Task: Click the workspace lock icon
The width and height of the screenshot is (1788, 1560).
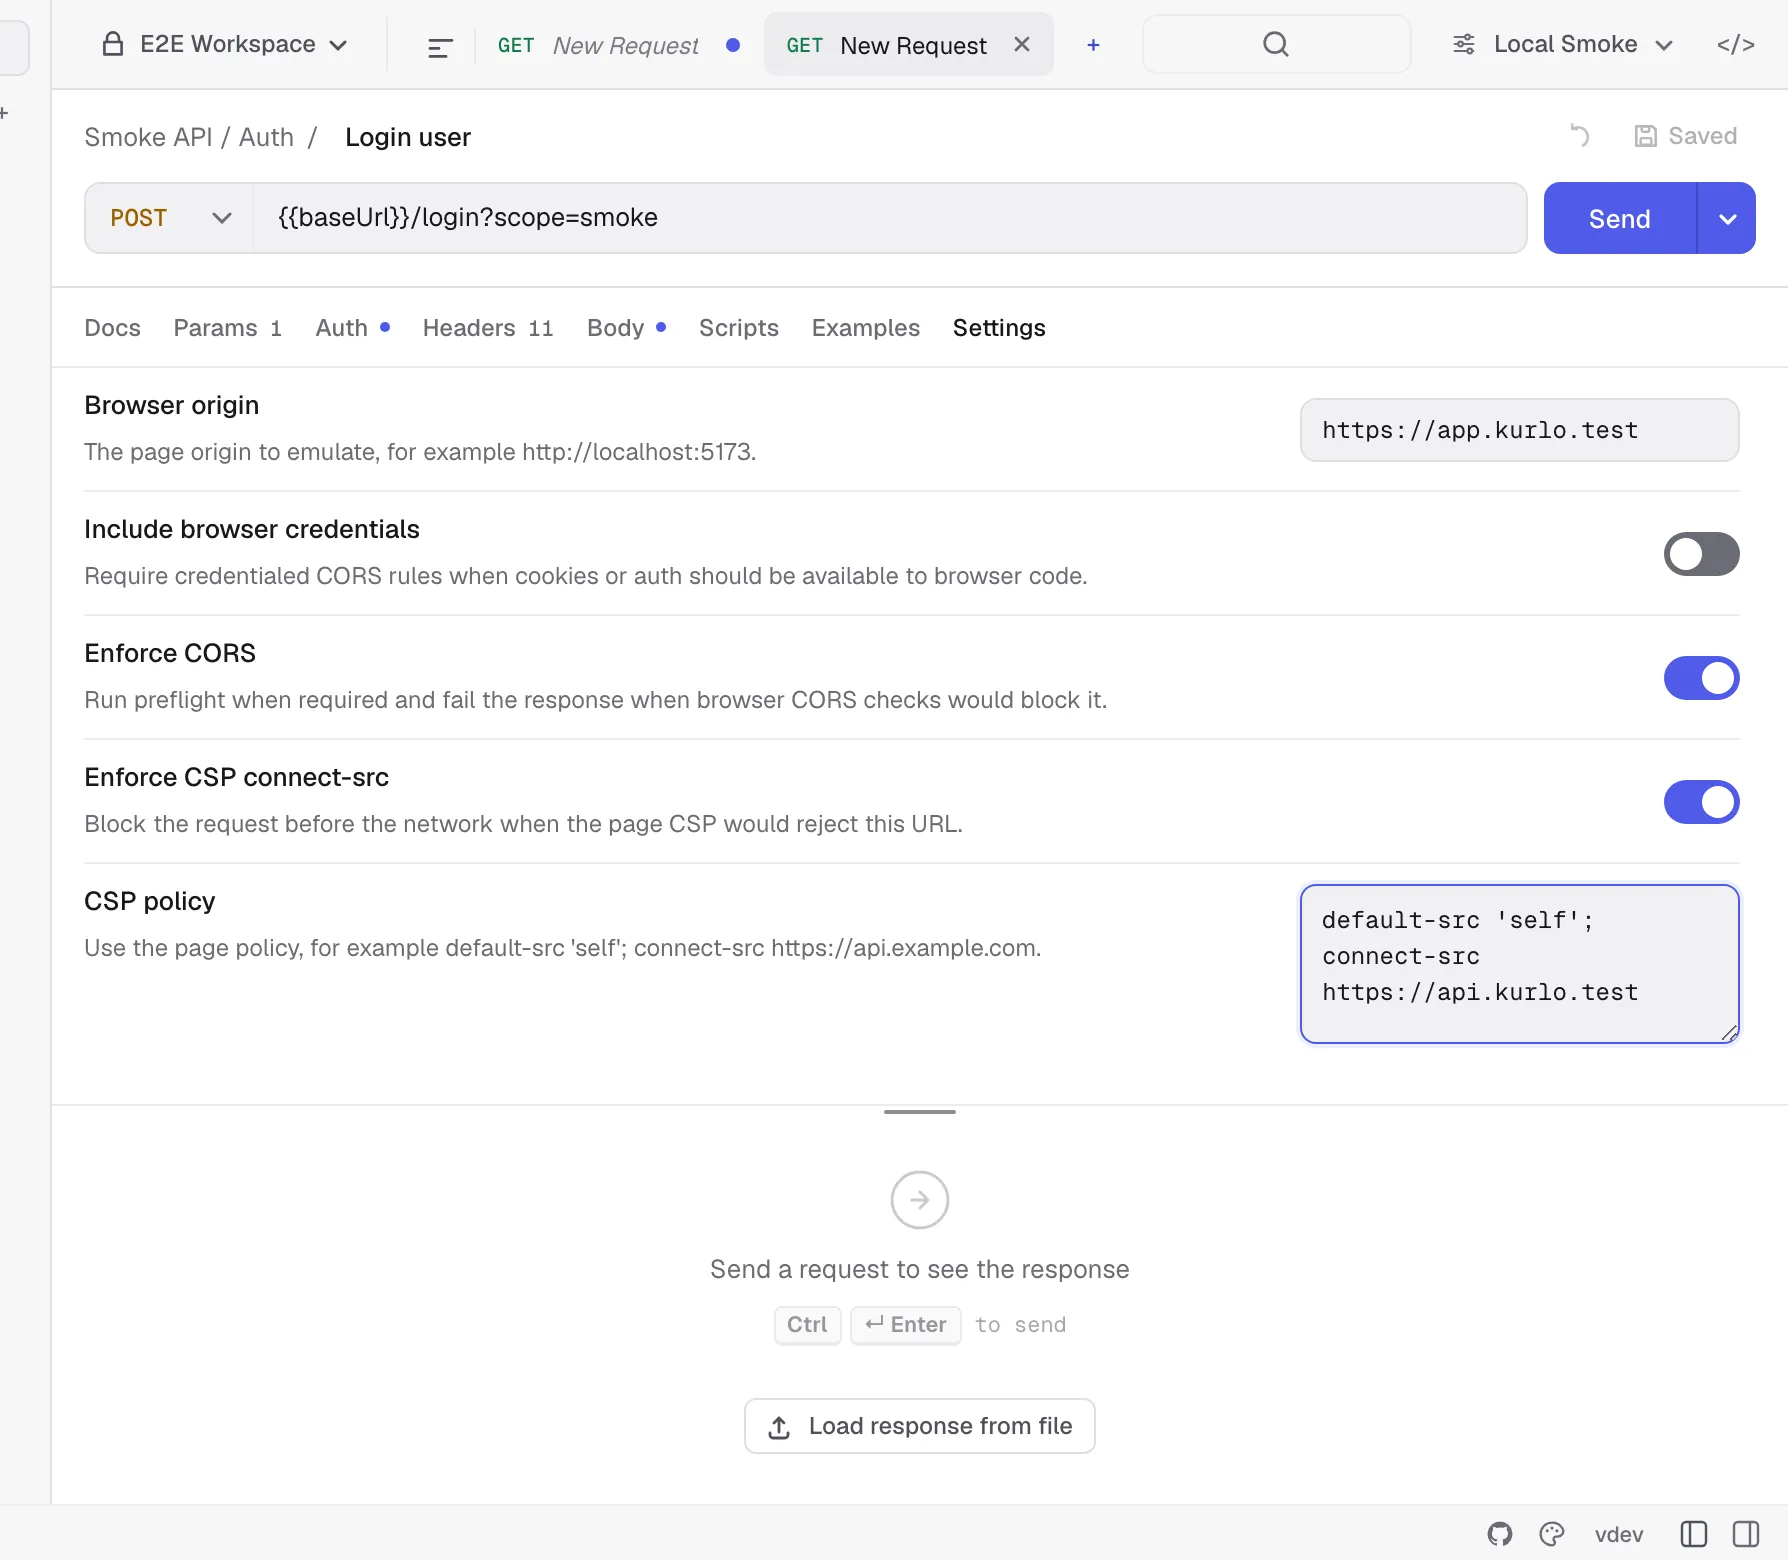Action: pos(113,44)
